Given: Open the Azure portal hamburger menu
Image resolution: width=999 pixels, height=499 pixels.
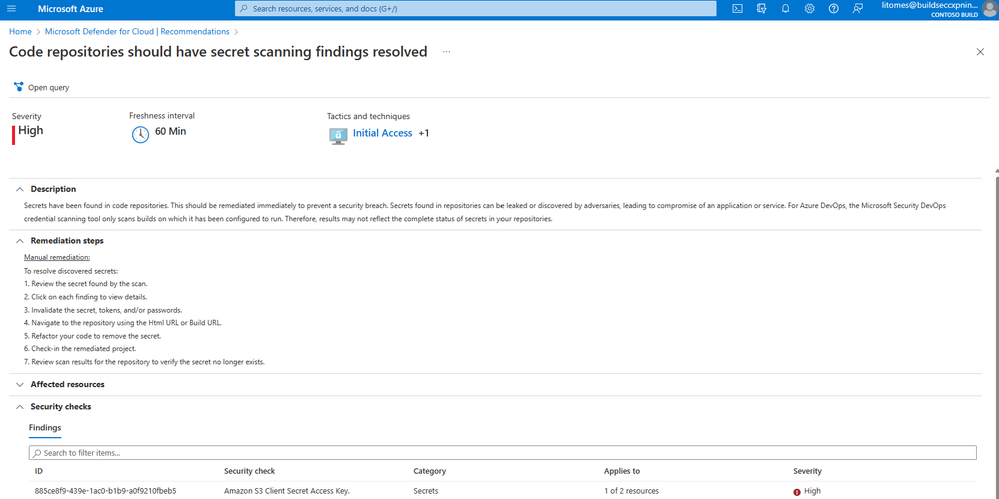Looking at the screenshot, I should [x=11, y=9].
